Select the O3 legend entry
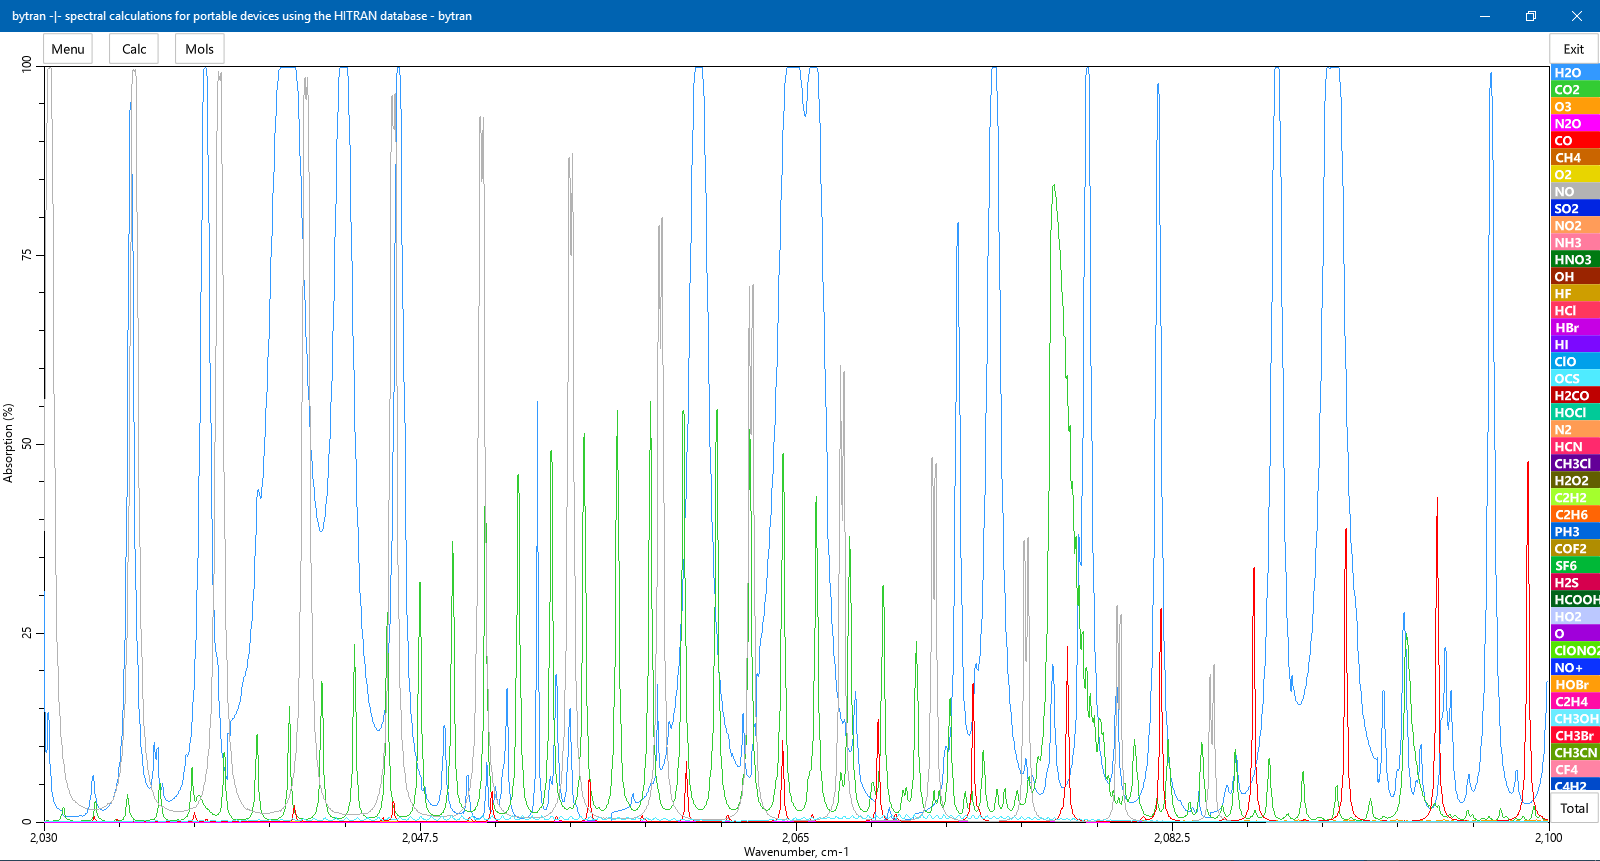This screenshot has height=861, width=1600. 1575,107
